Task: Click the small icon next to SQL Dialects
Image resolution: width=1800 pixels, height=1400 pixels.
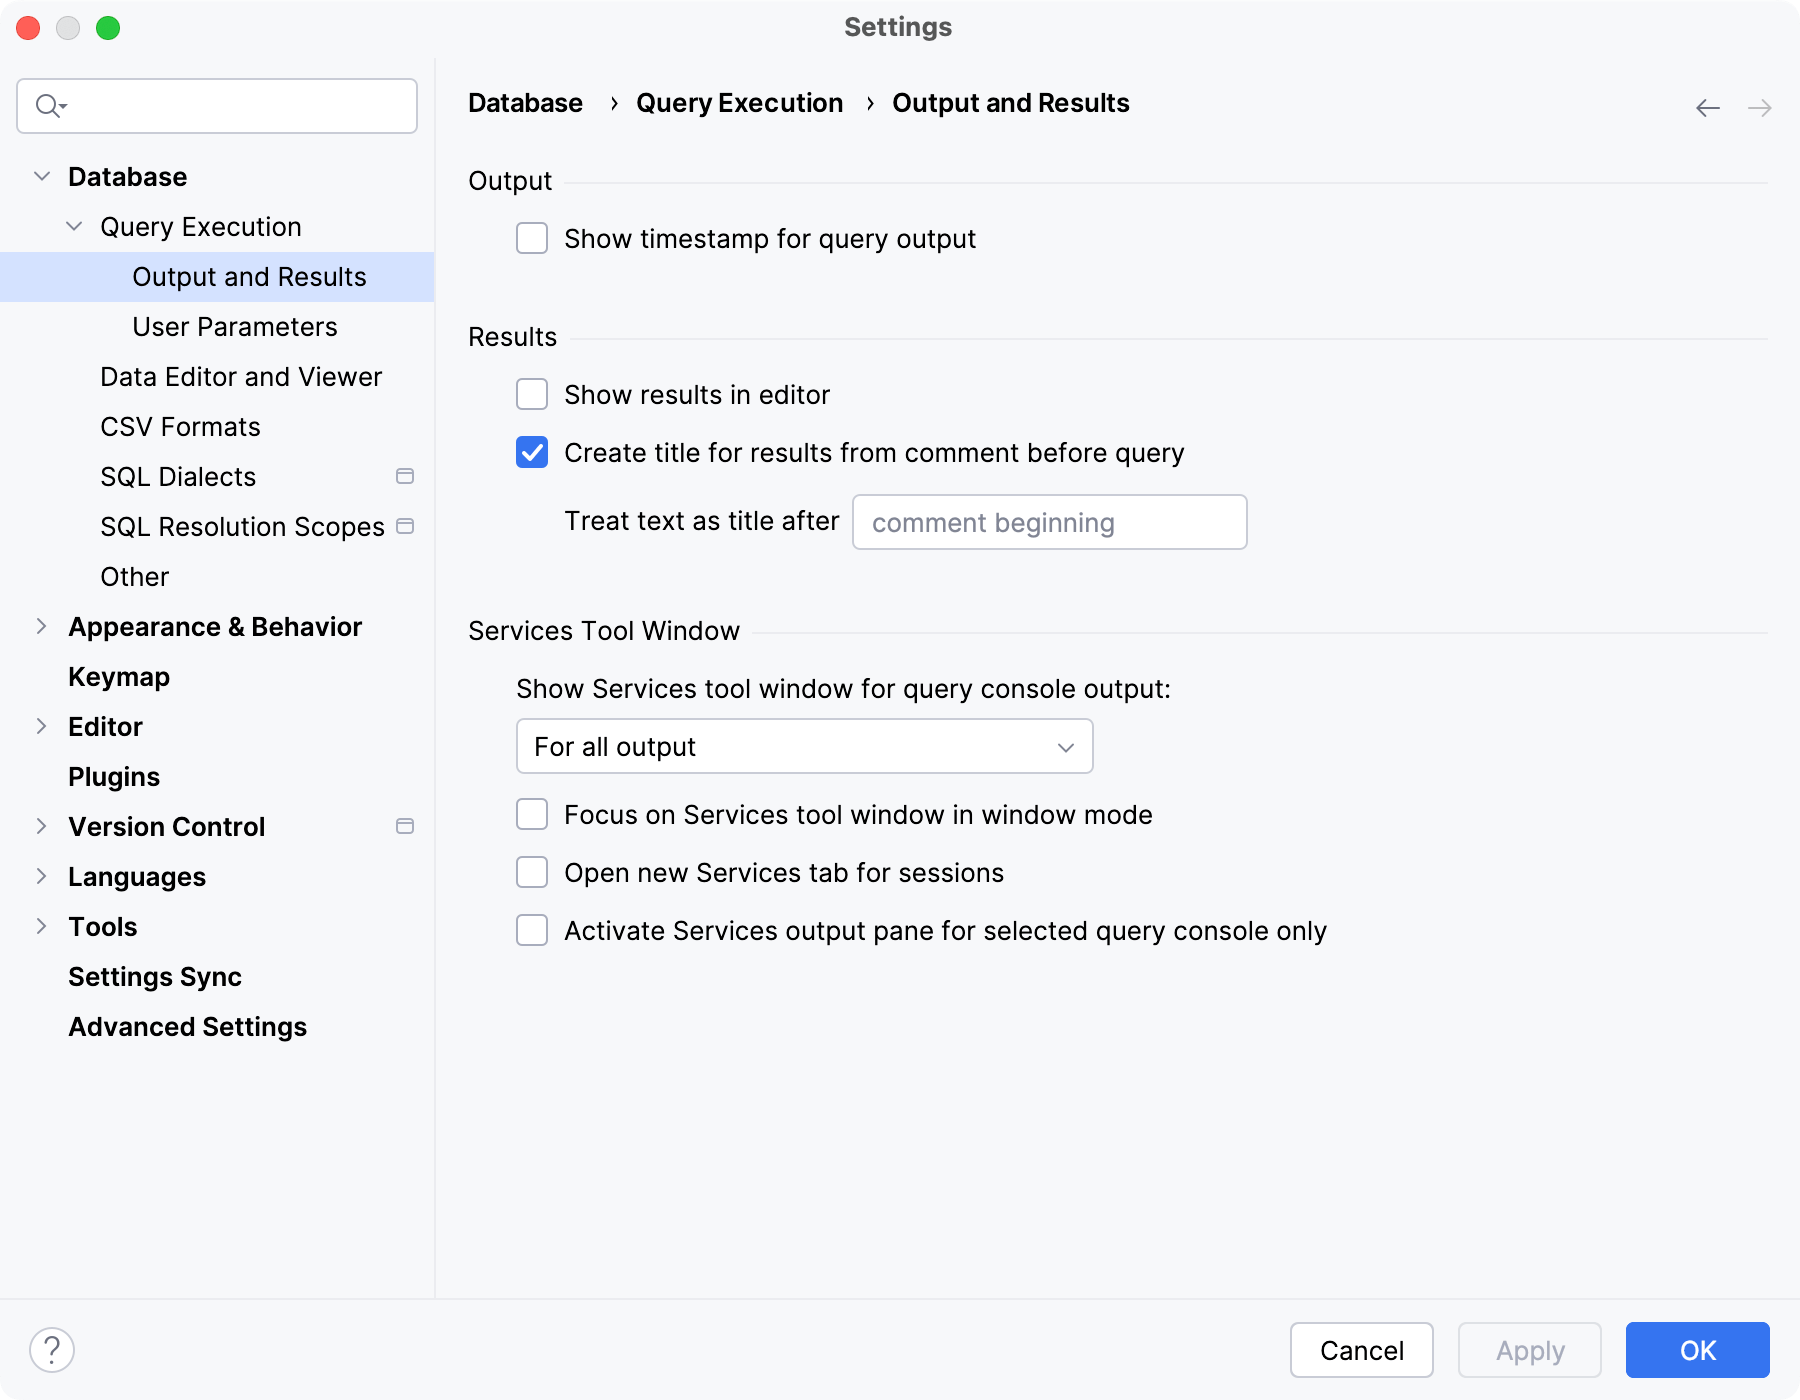Action: pyautogui.click(x=404, y=476)
